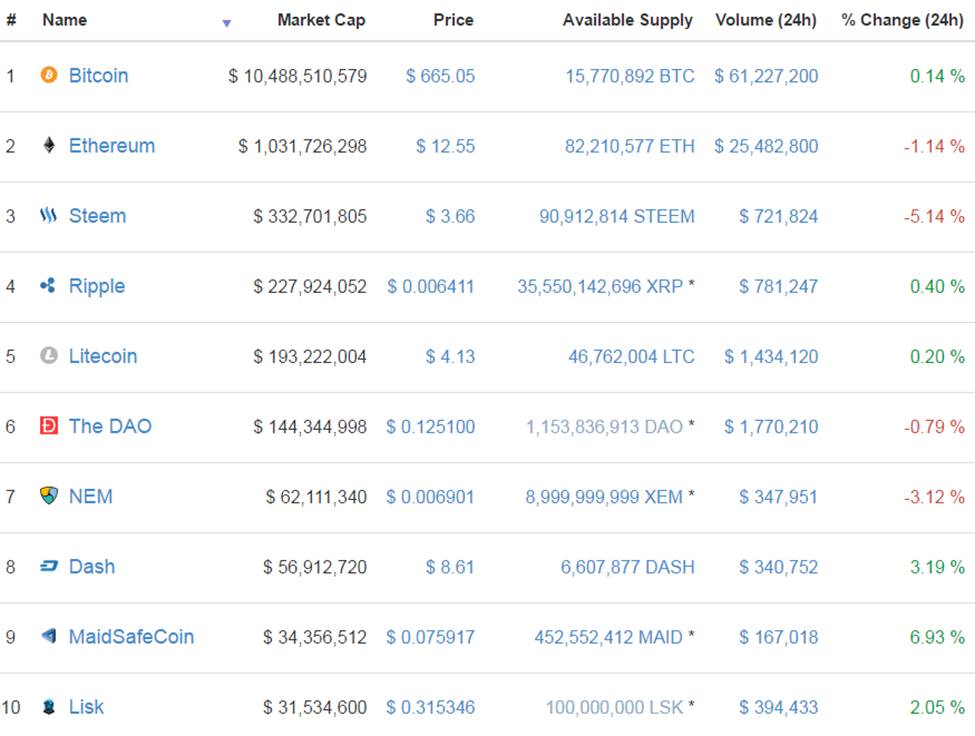Click supply 35,550,142,696 XRP
The height and width of the screenshot is (736, 975).
[600, 287]
